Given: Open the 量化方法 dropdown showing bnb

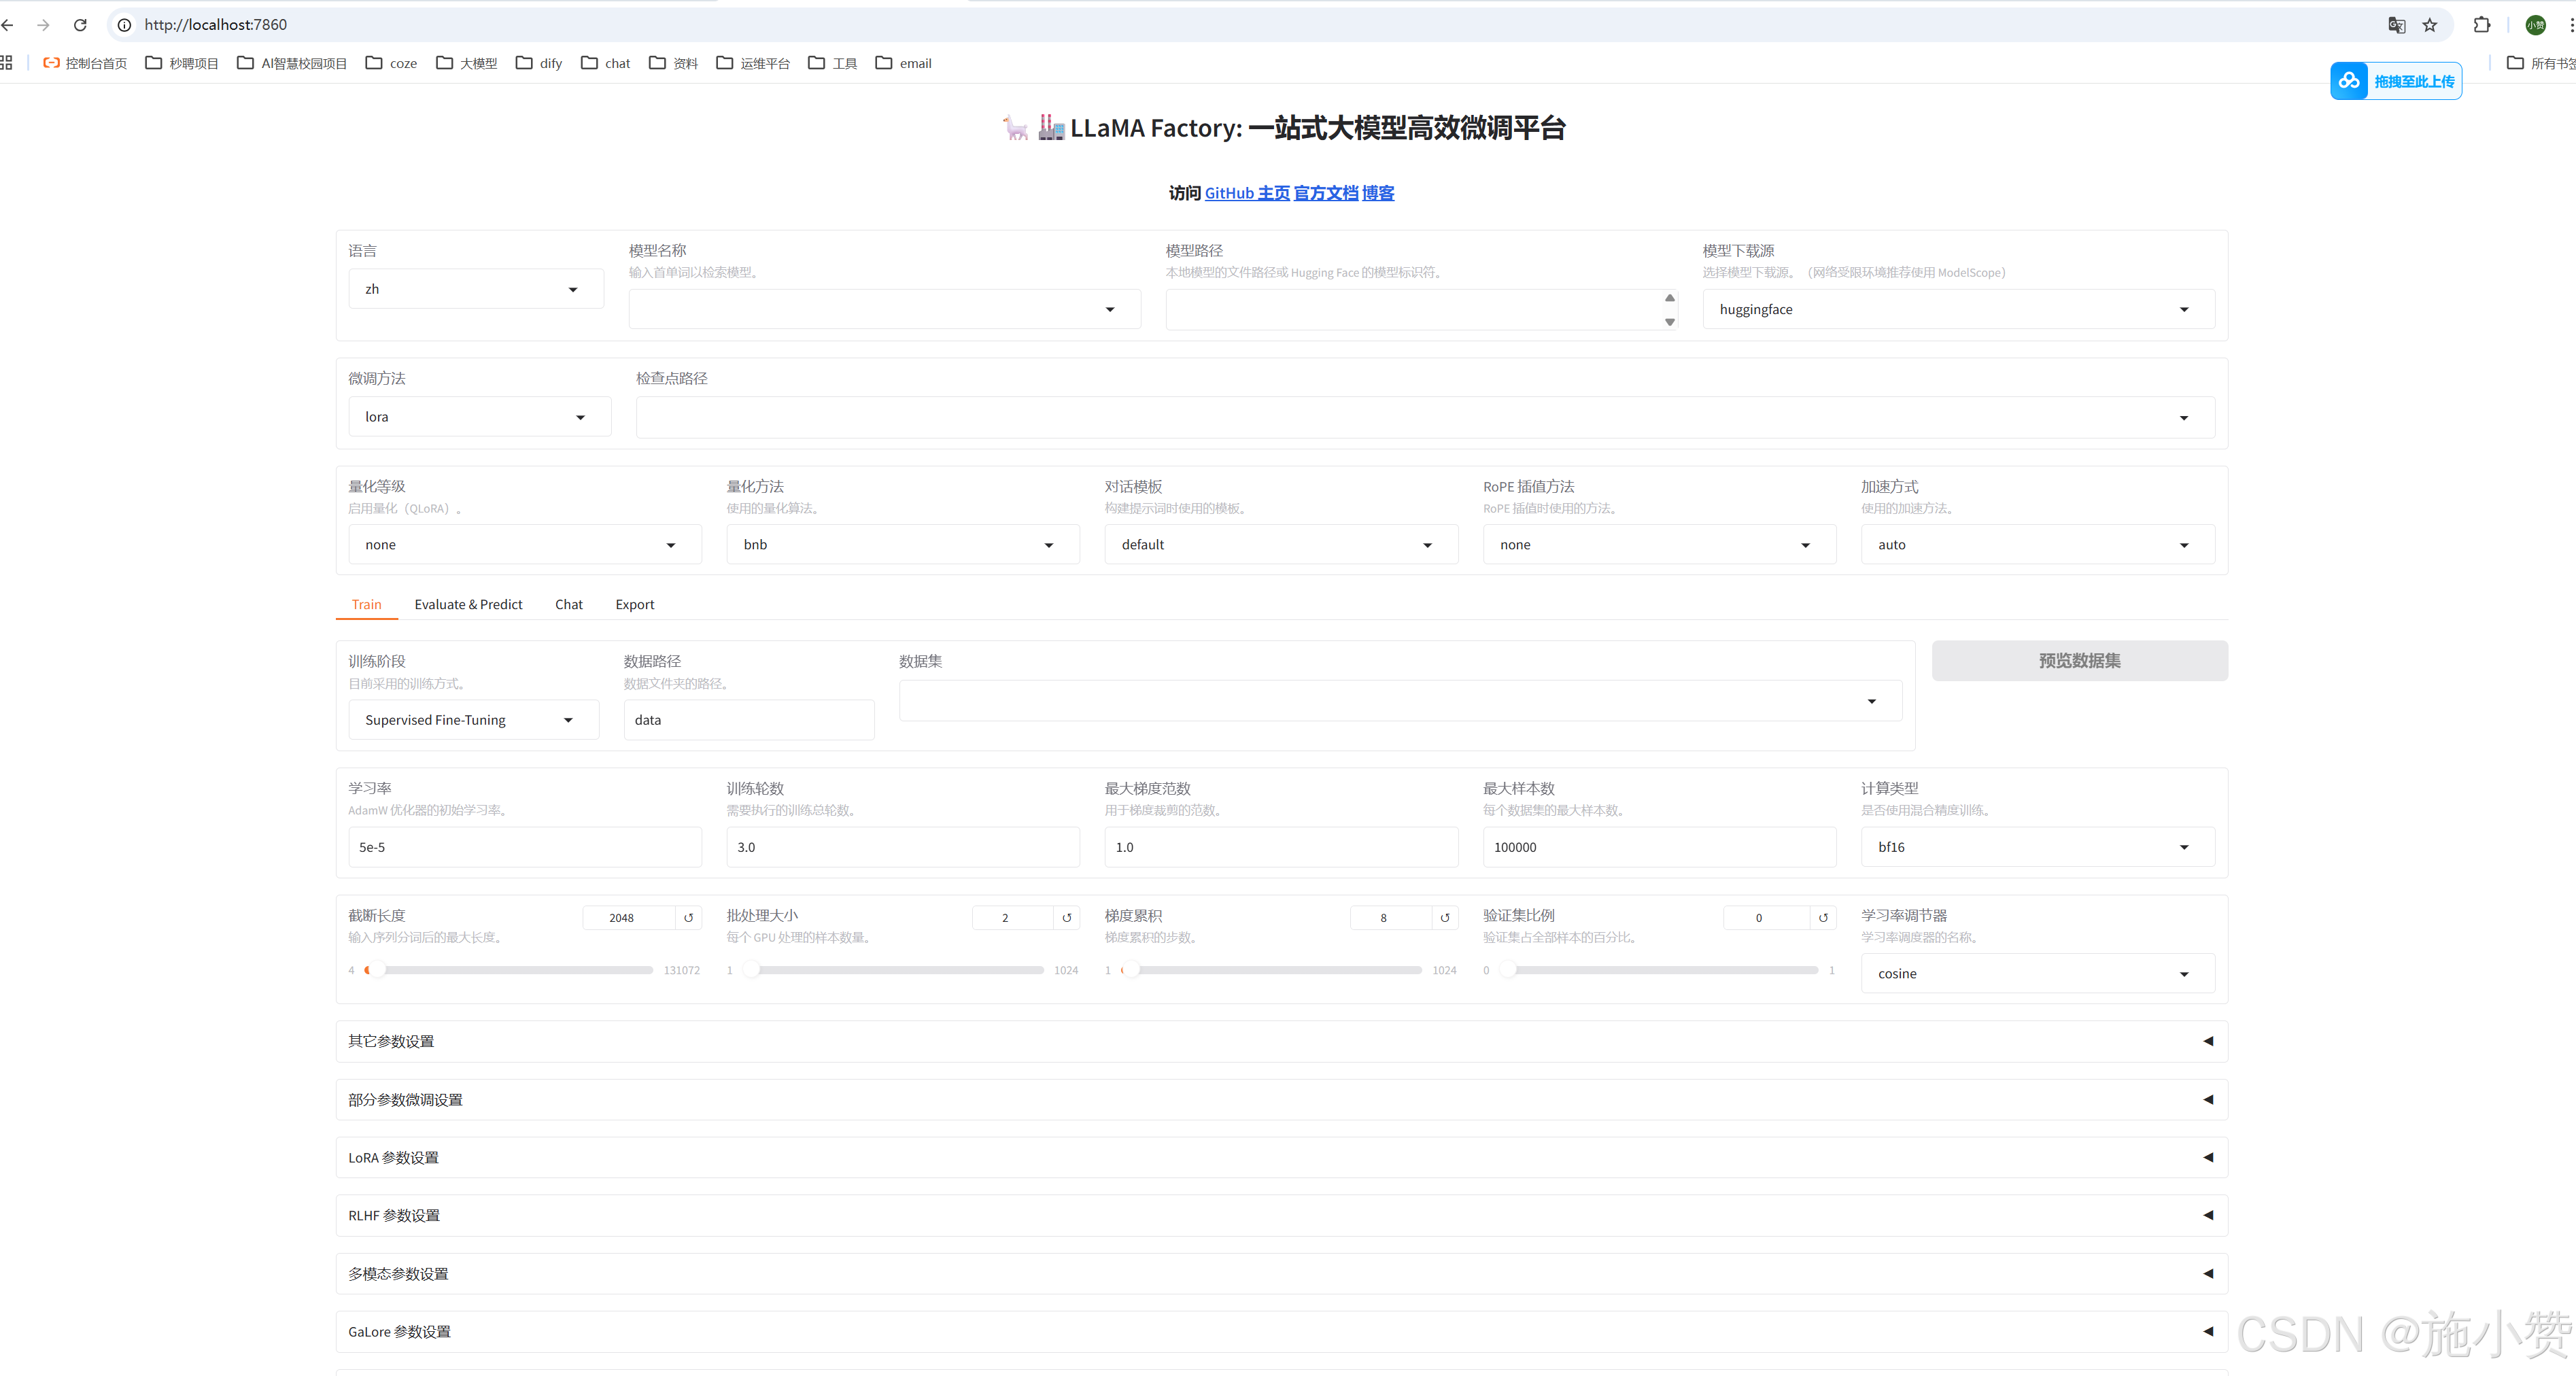Looking at the screenshot, I should point(903,545).
